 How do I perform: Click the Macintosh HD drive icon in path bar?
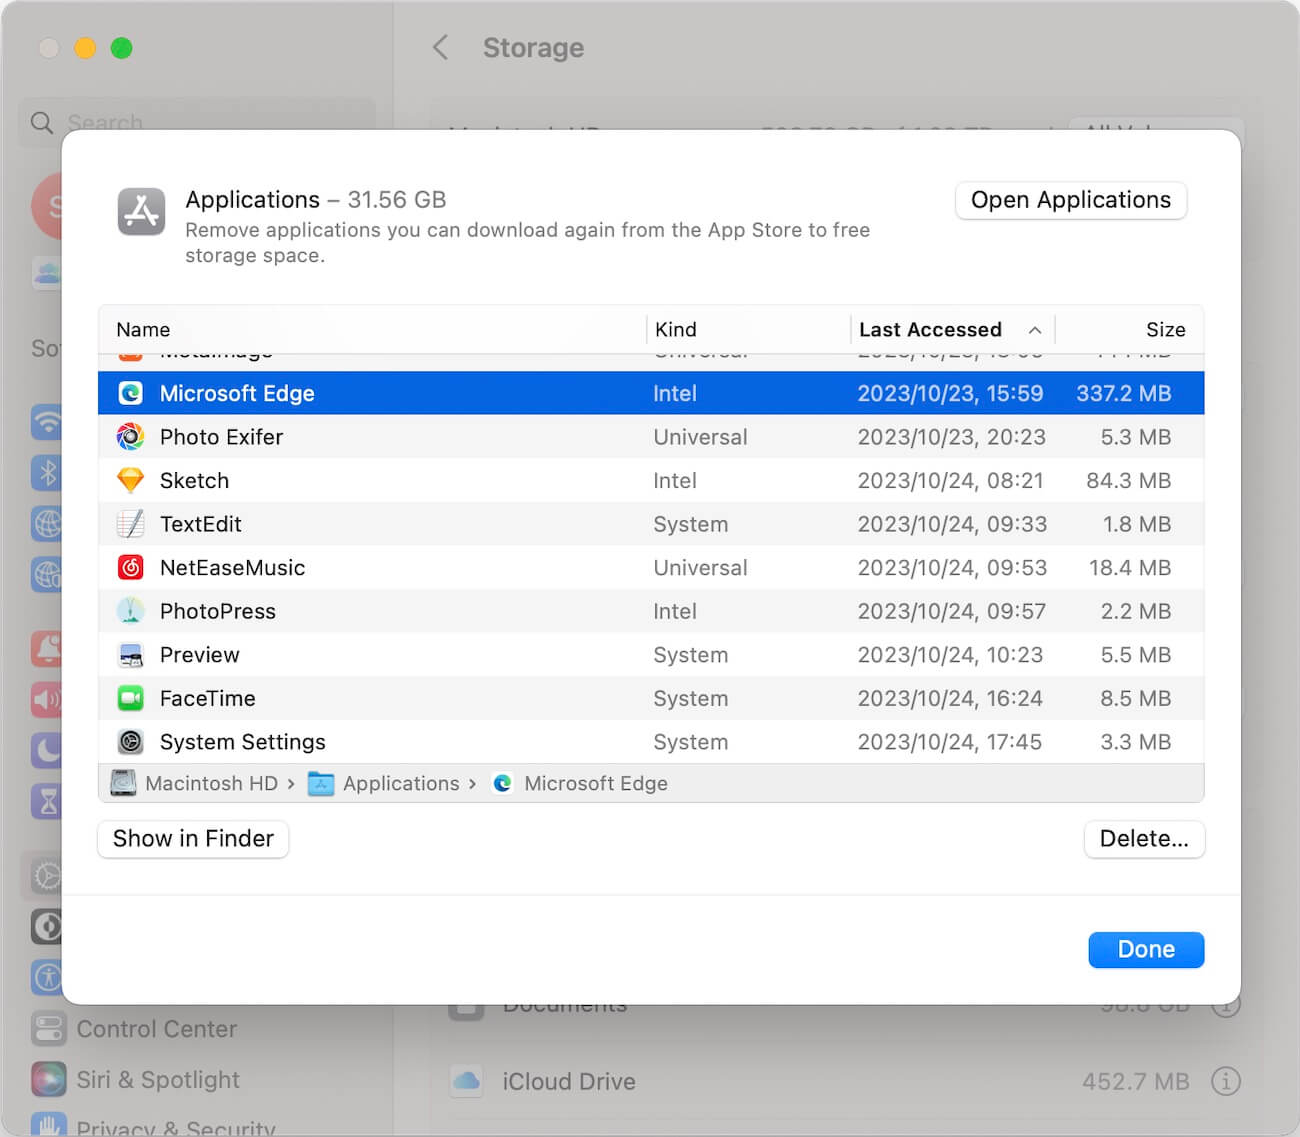(x=123, y=783)
